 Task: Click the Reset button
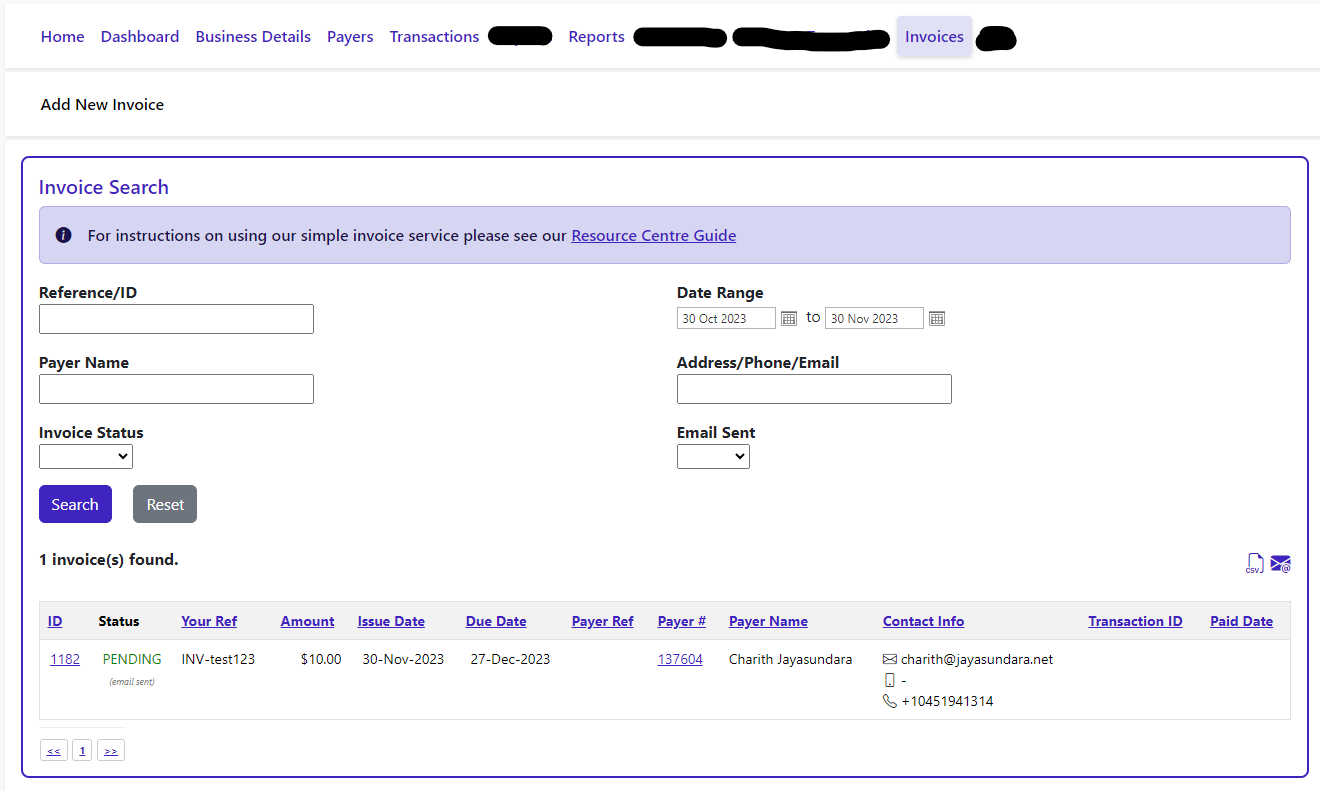165,504
